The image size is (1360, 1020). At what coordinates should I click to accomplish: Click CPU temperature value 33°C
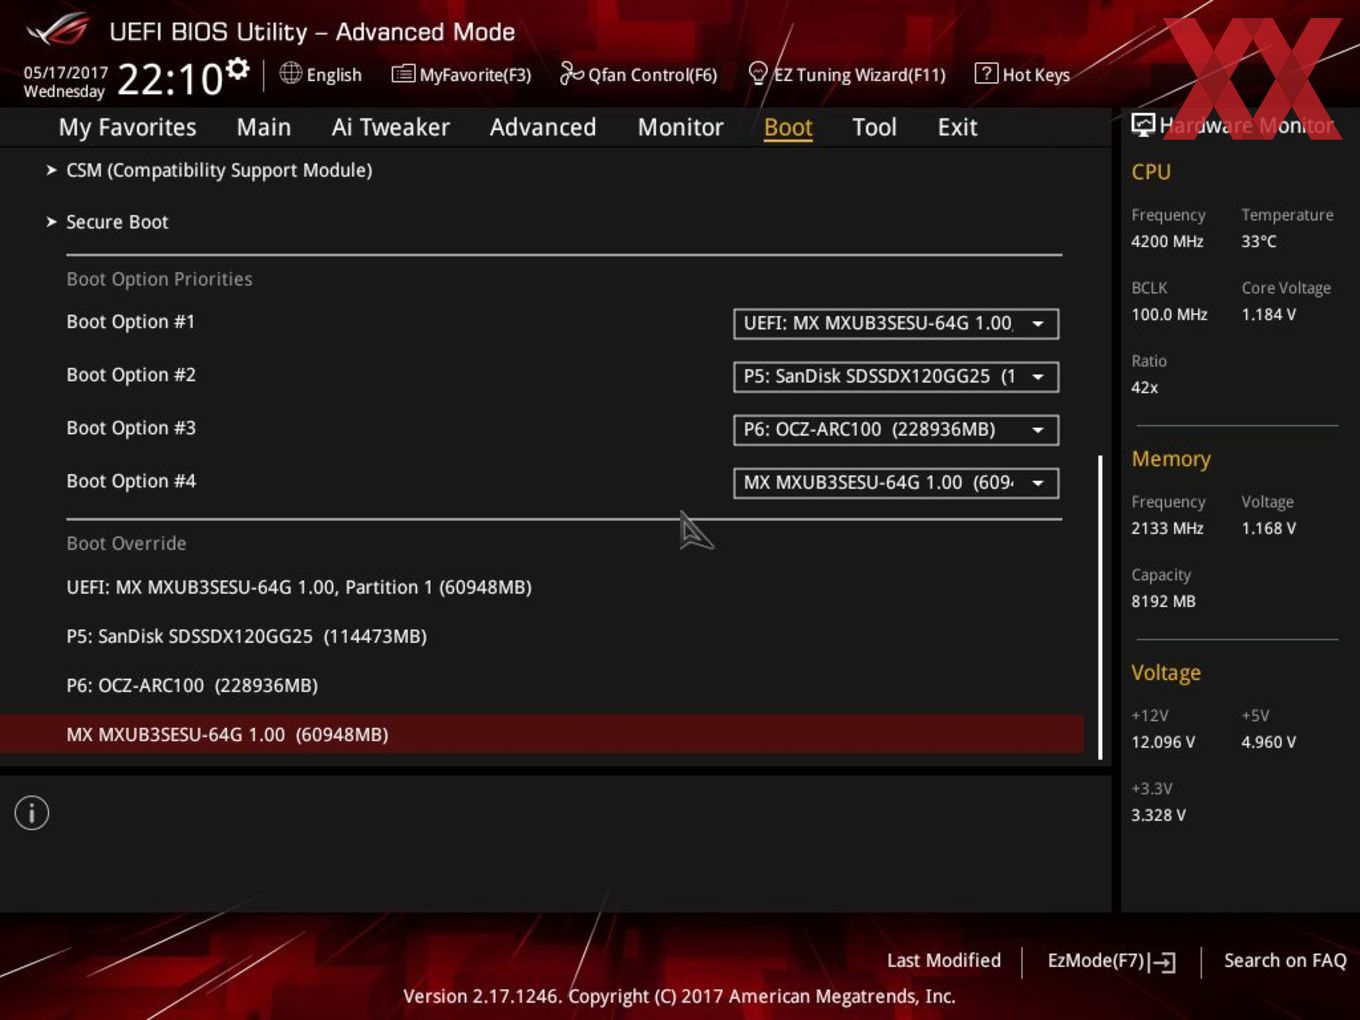click(1259, 241)
